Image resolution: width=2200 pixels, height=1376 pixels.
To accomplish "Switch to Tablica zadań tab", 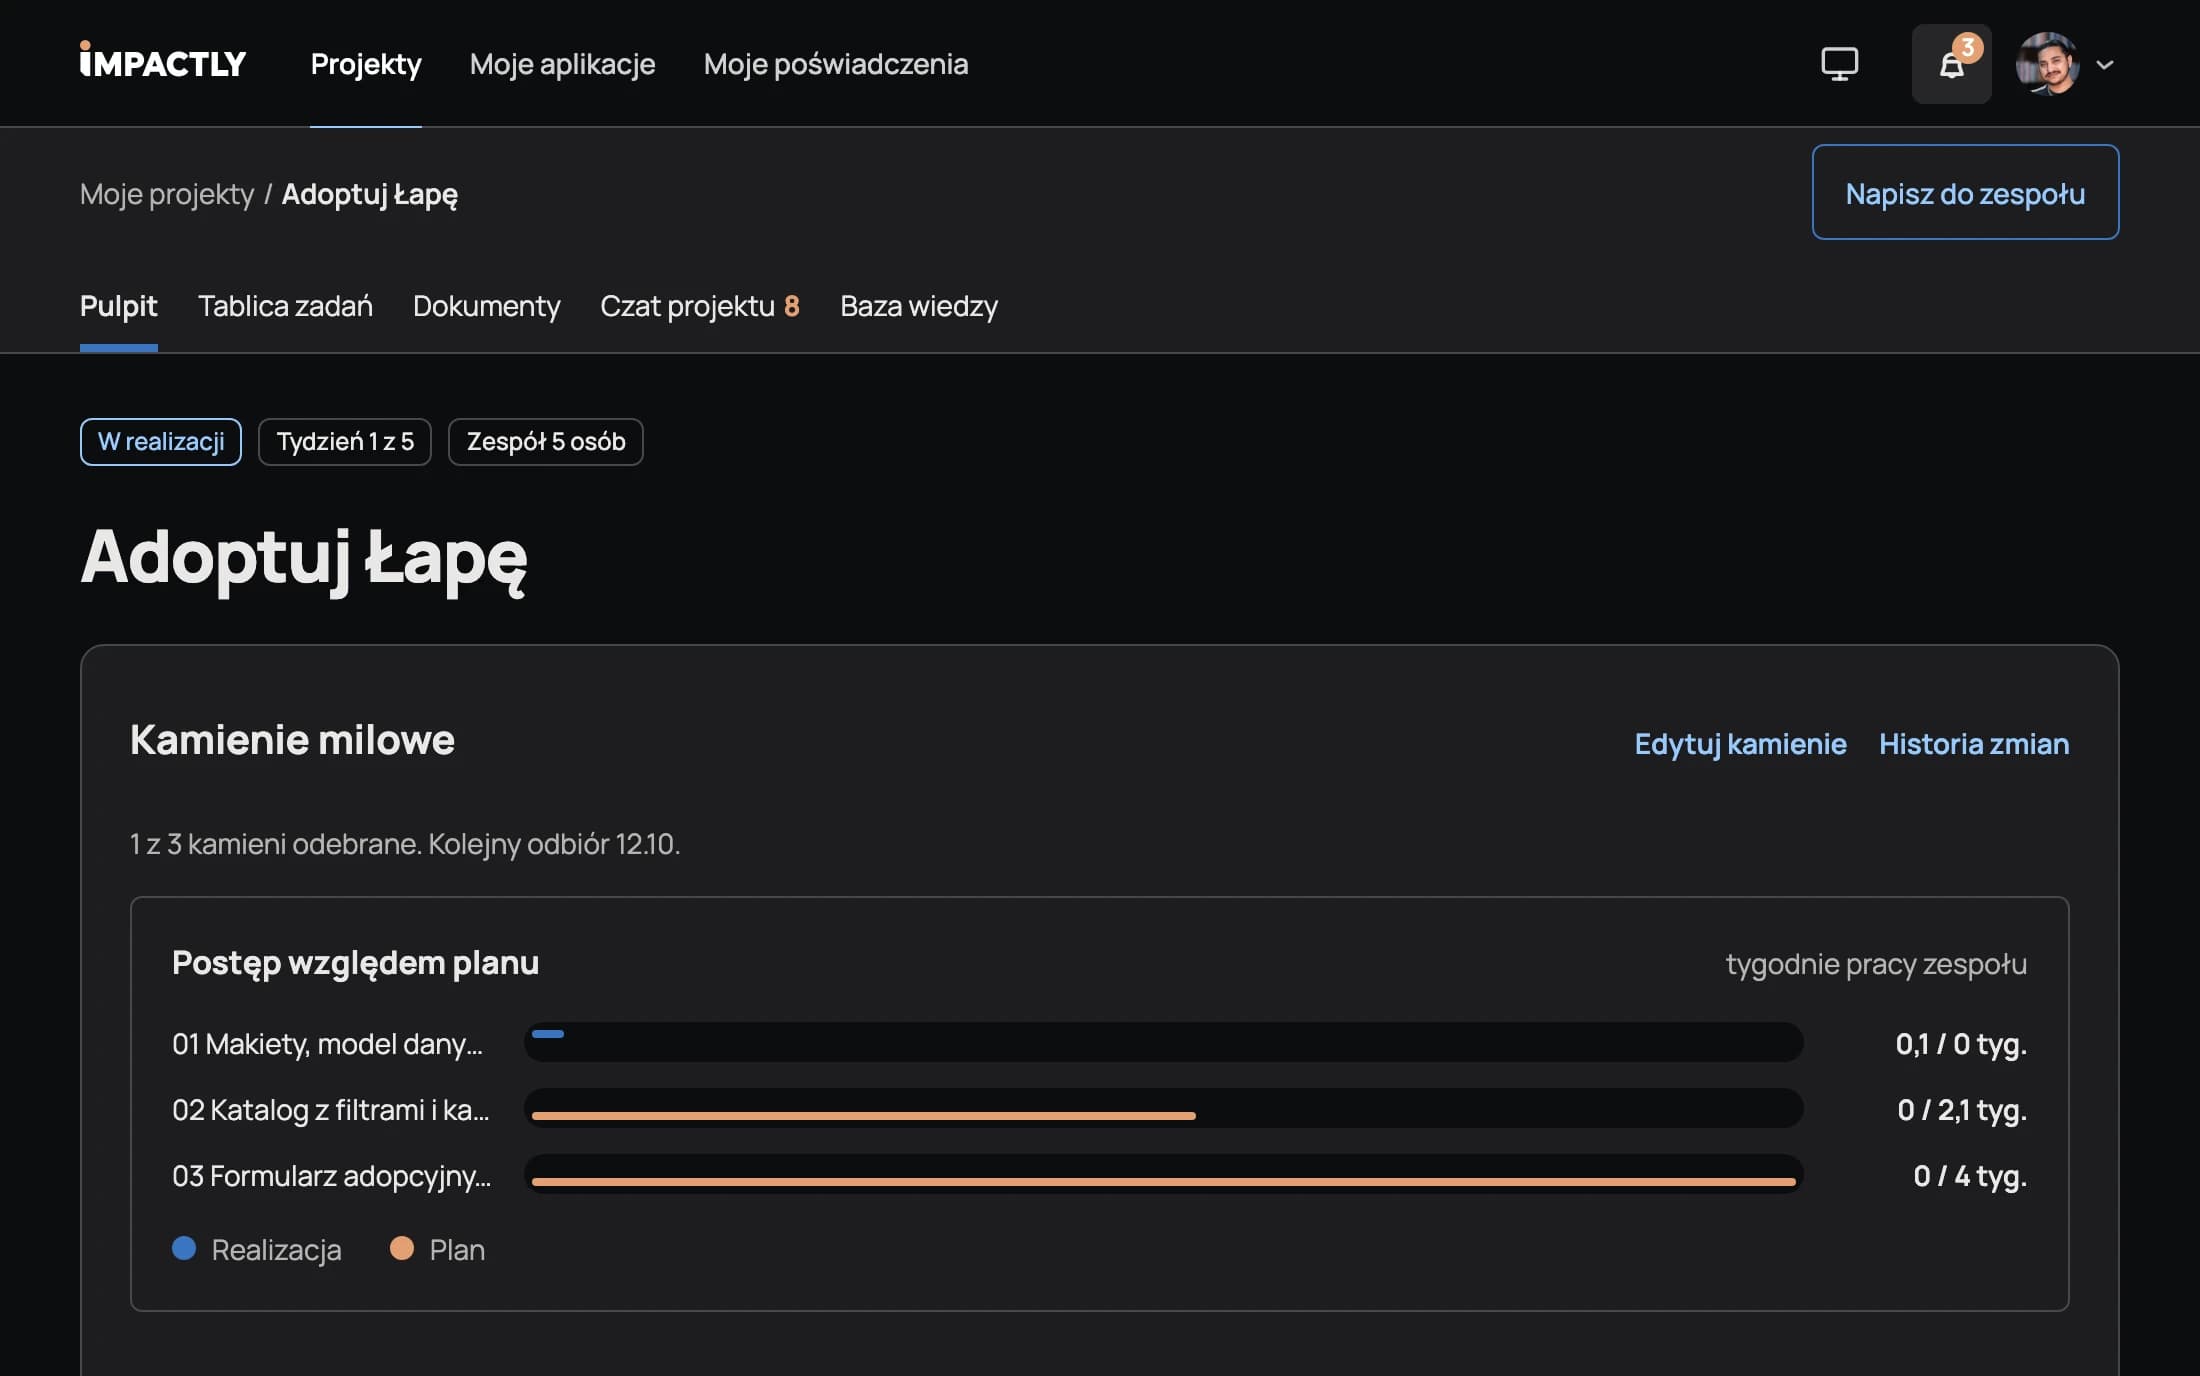I will [x=285, y=306].
